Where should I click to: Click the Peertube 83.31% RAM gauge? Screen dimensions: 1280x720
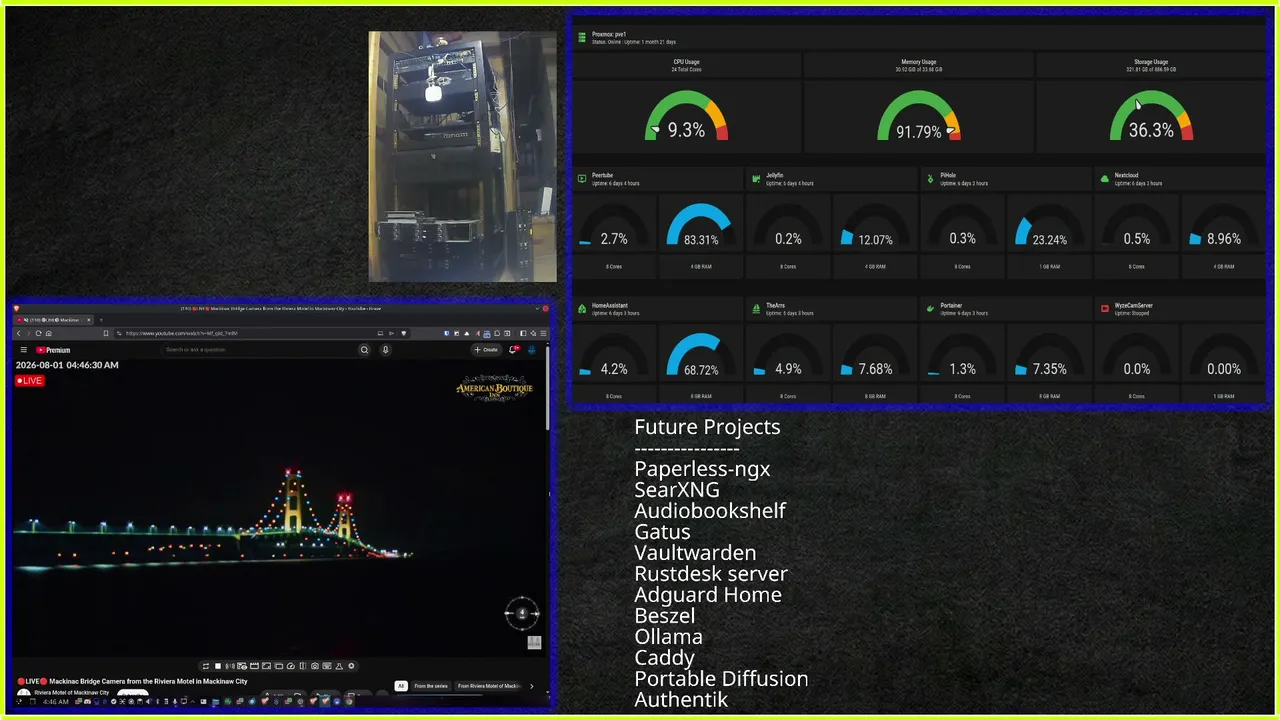(701, 226)
